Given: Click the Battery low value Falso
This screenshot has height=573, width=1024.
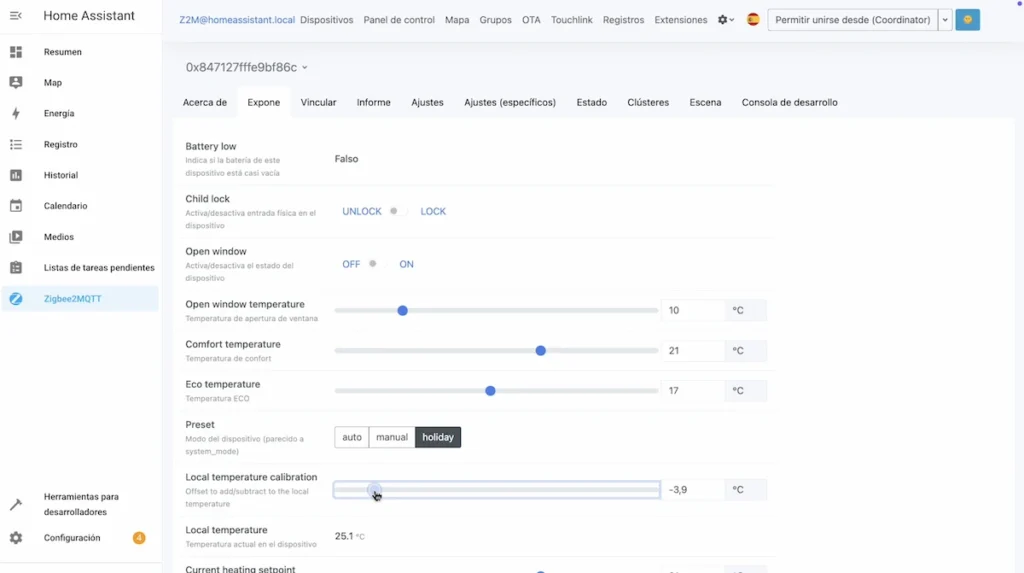Looking at the screenshot, I should click(x=346, y=159).
